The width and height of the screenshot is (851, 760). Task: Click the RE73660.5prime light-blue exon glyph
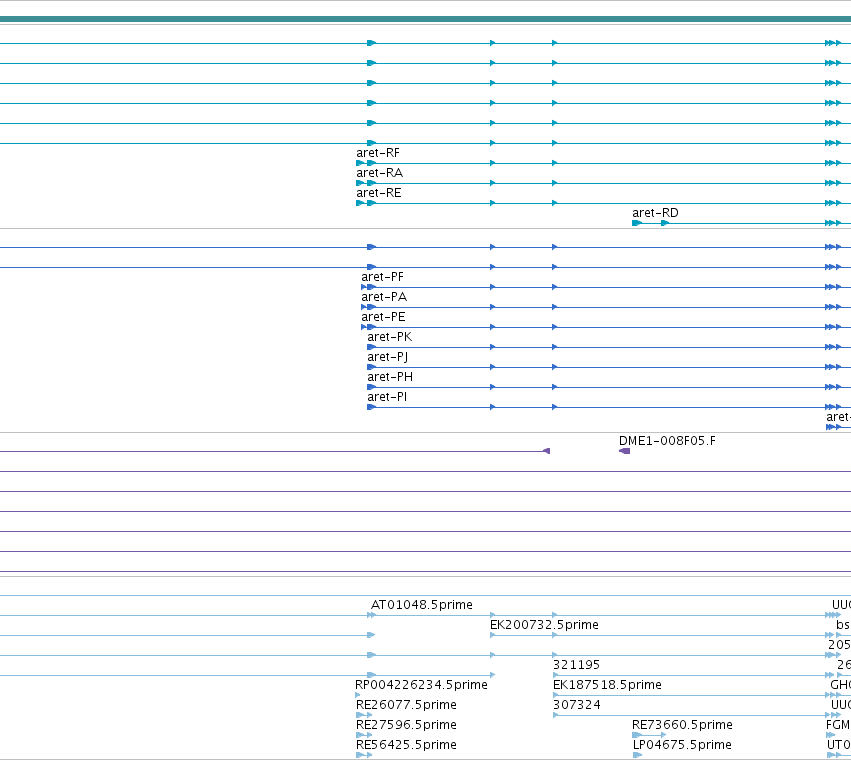click(637, 735)
